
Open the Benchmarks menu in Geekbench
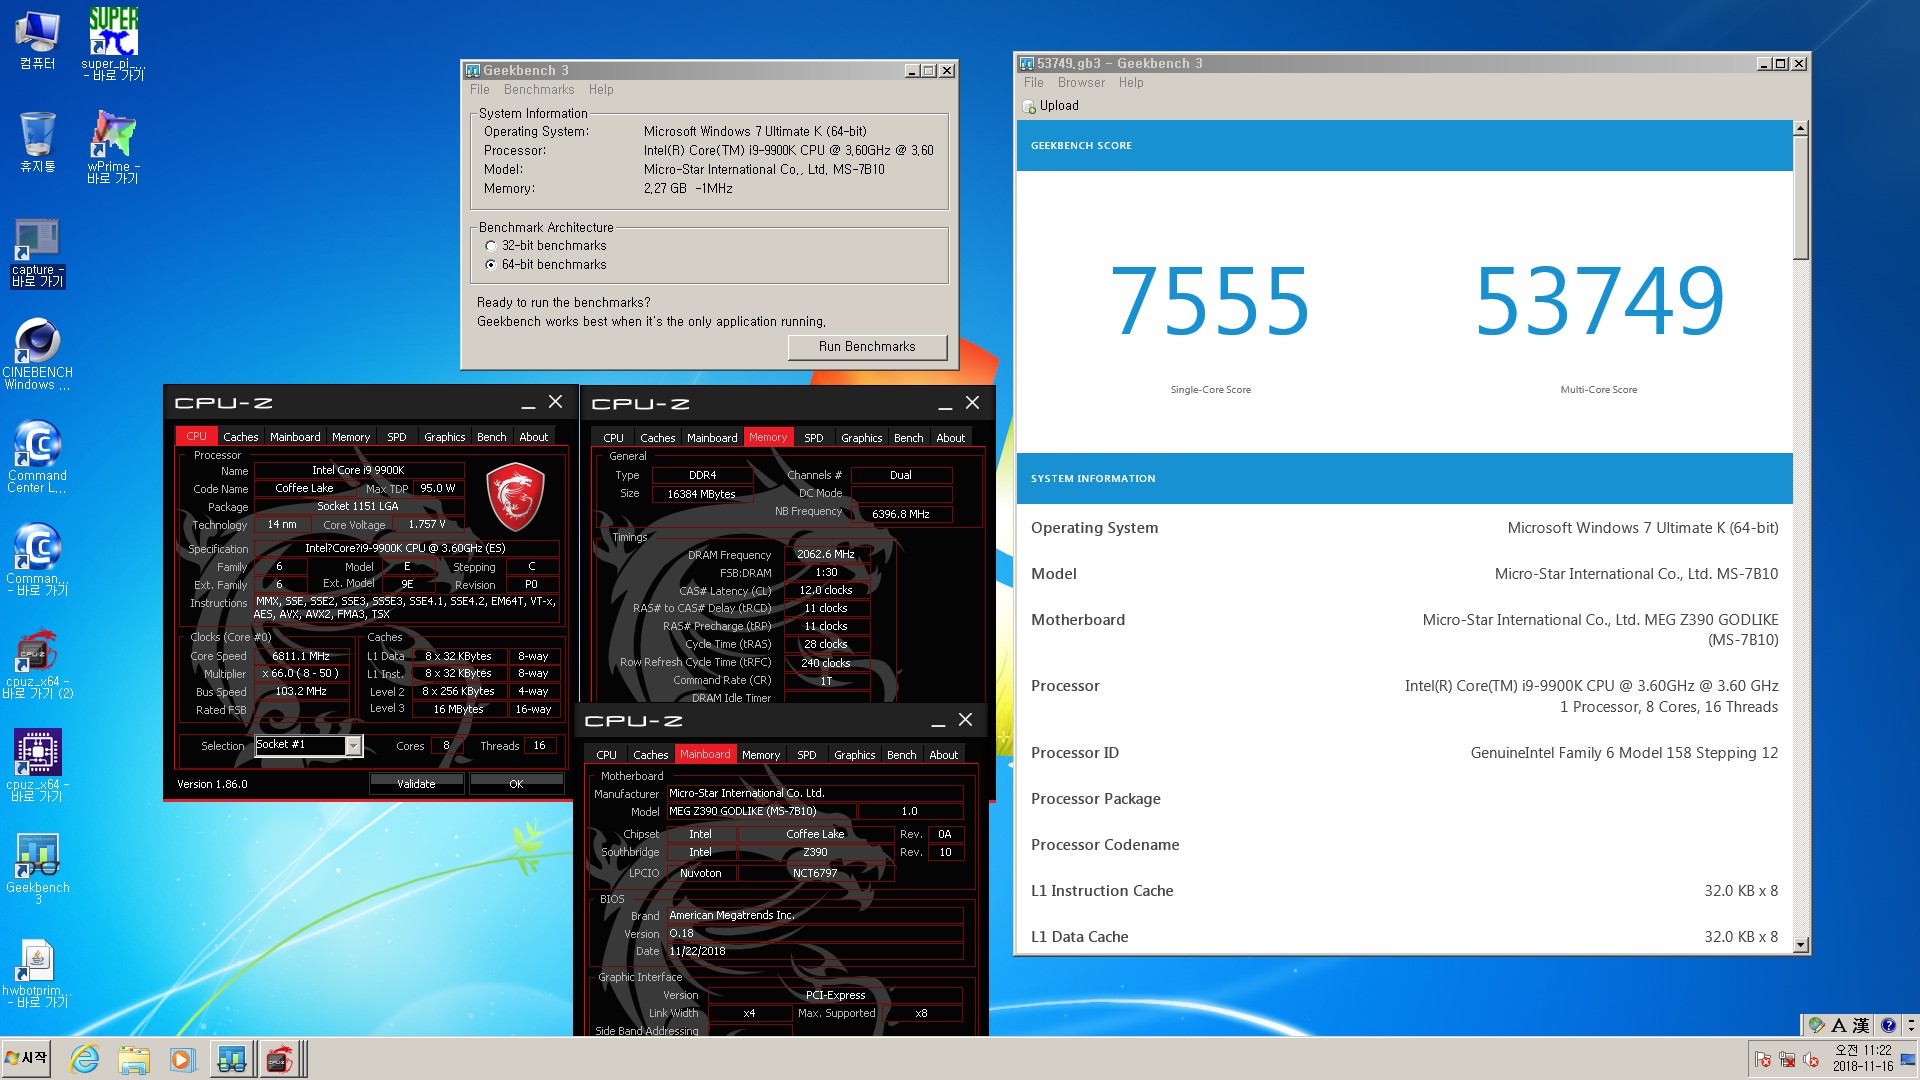point(539,90)
